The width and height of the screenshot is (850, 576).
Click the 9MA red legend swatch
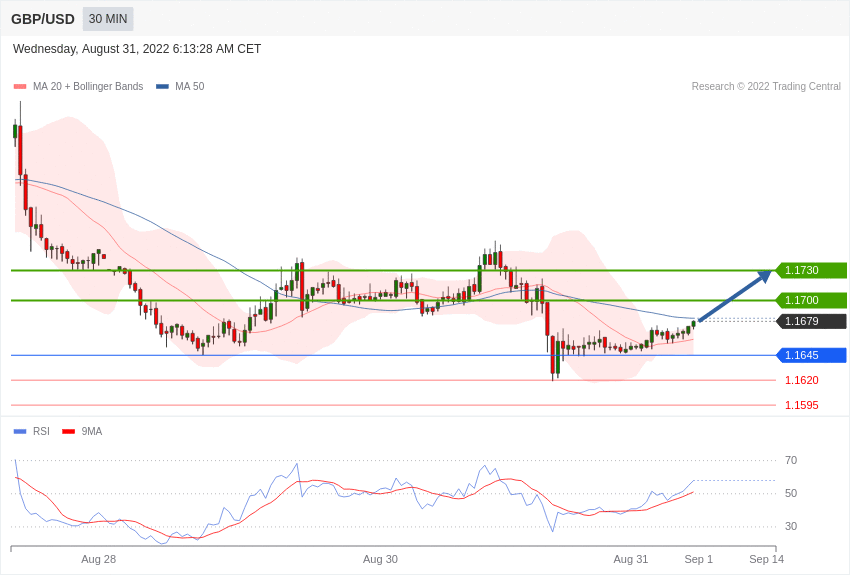[x=68, y=431]
